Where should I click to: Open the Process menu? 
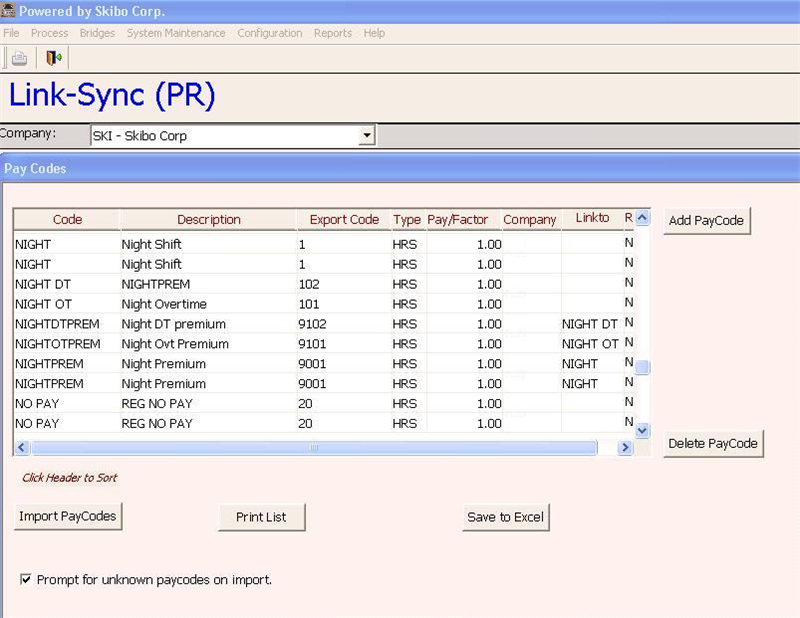point(49,33)
